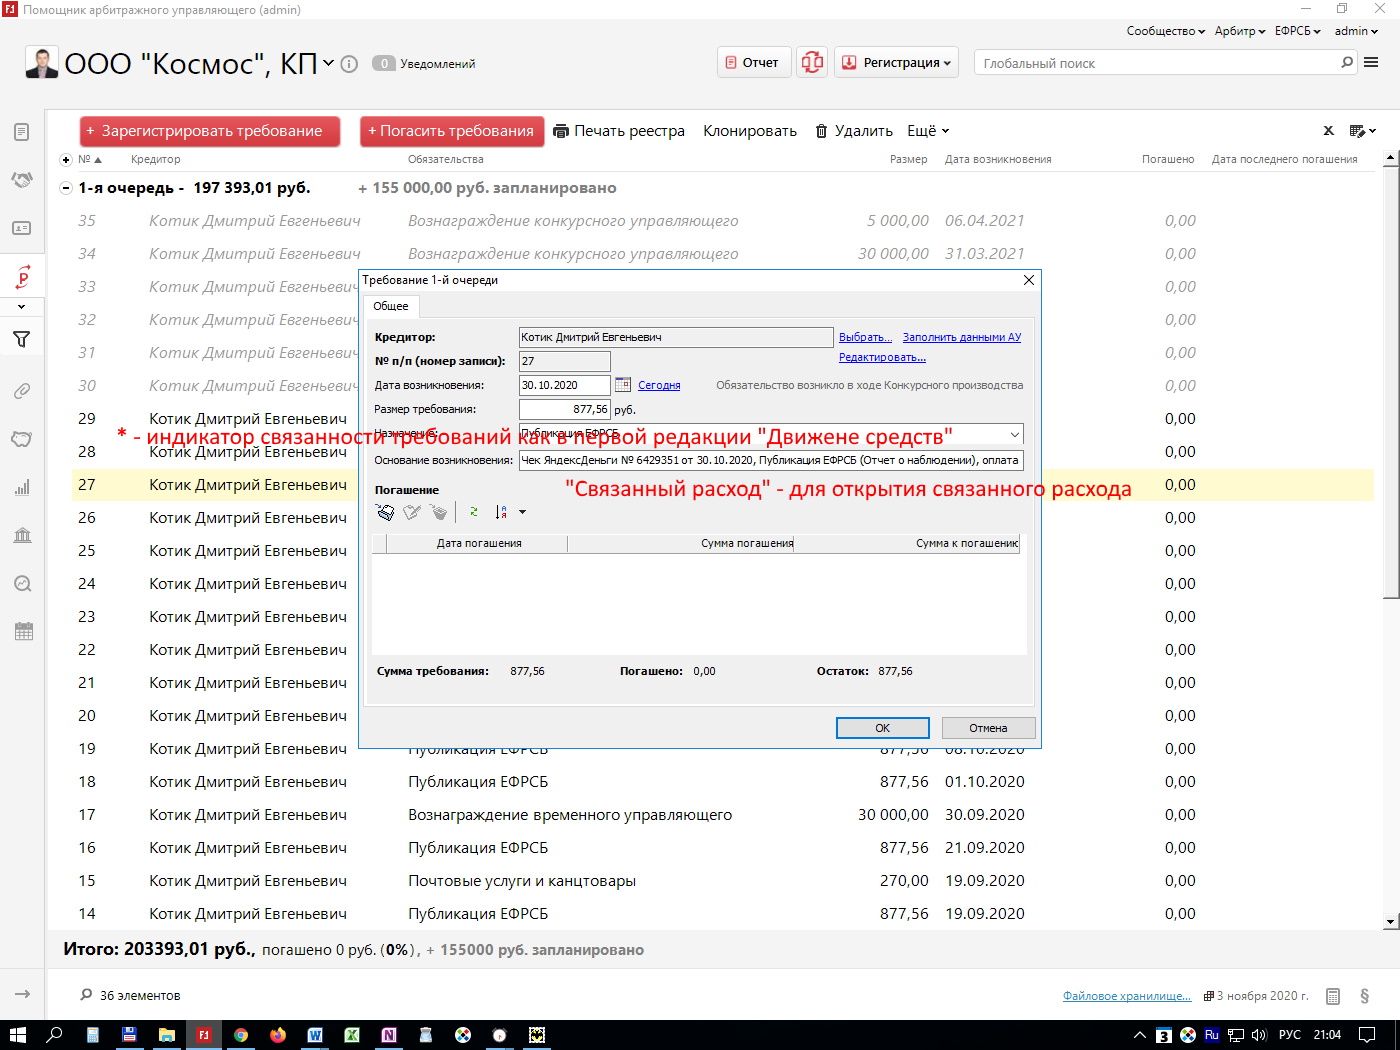The height and width of the screenshot is (1050, 1400).
Task: Open the bank building icon in the sidebar
Action: tap(22, 535)
